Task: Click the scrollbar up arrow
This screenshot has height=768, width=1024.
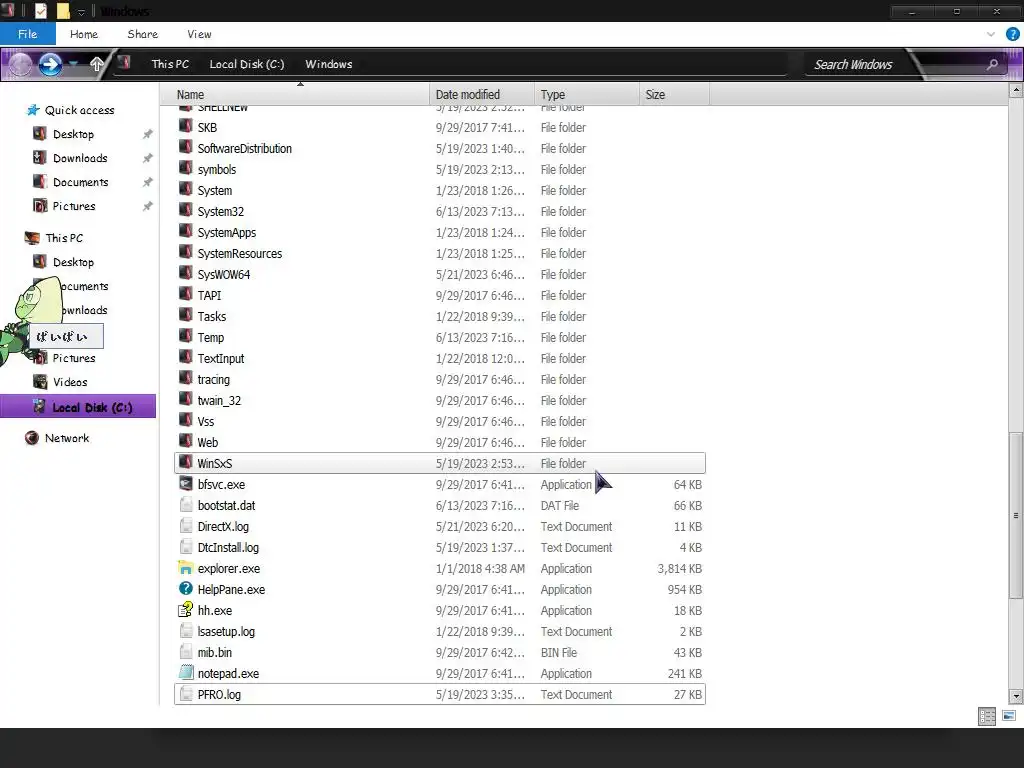Action: tap(1016, 91)
